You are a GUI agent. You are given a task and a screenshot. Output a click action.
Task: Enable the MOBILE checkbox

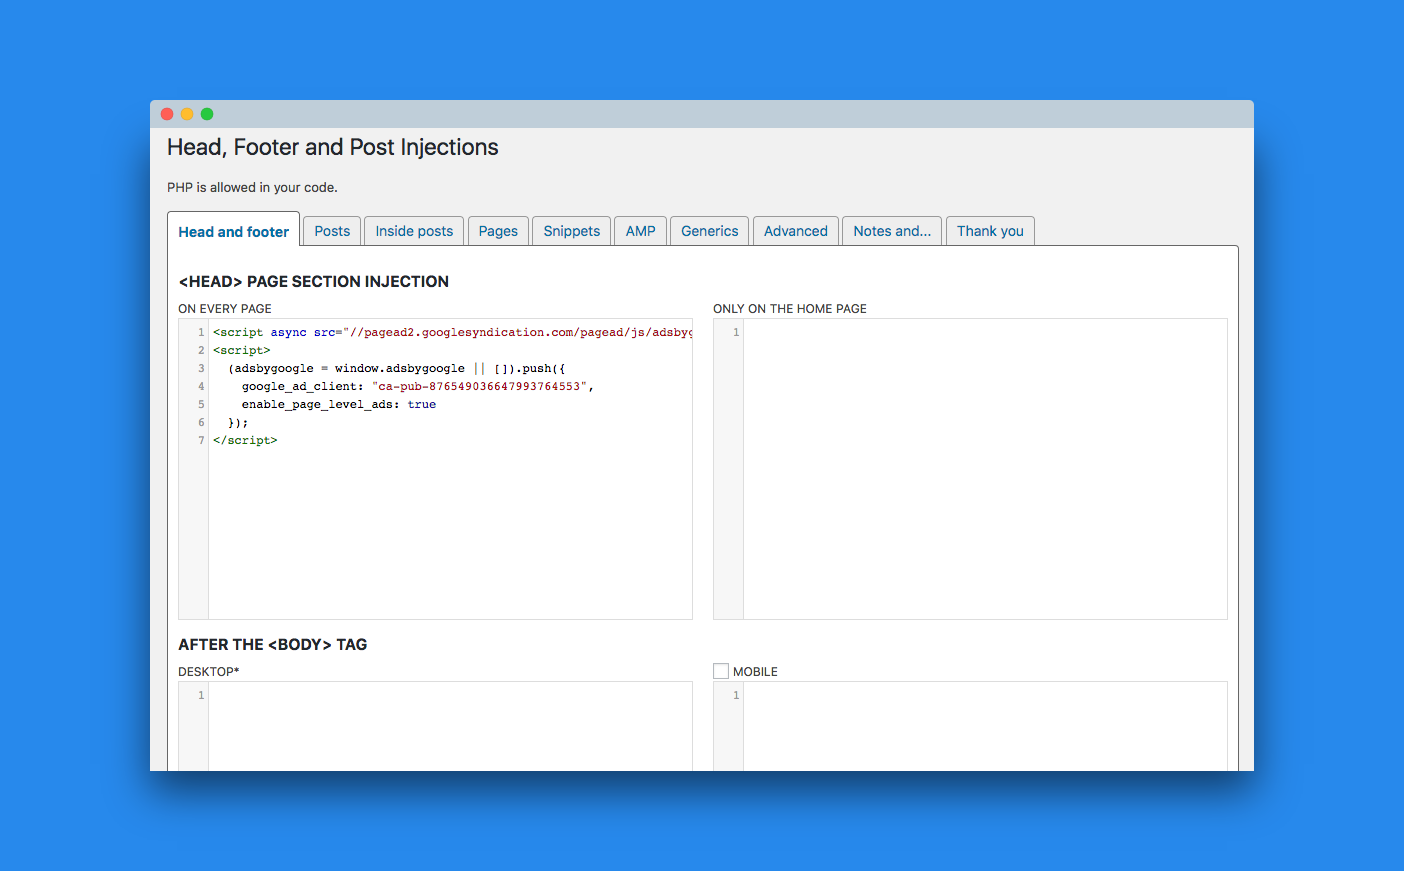[x=721, y=671]
